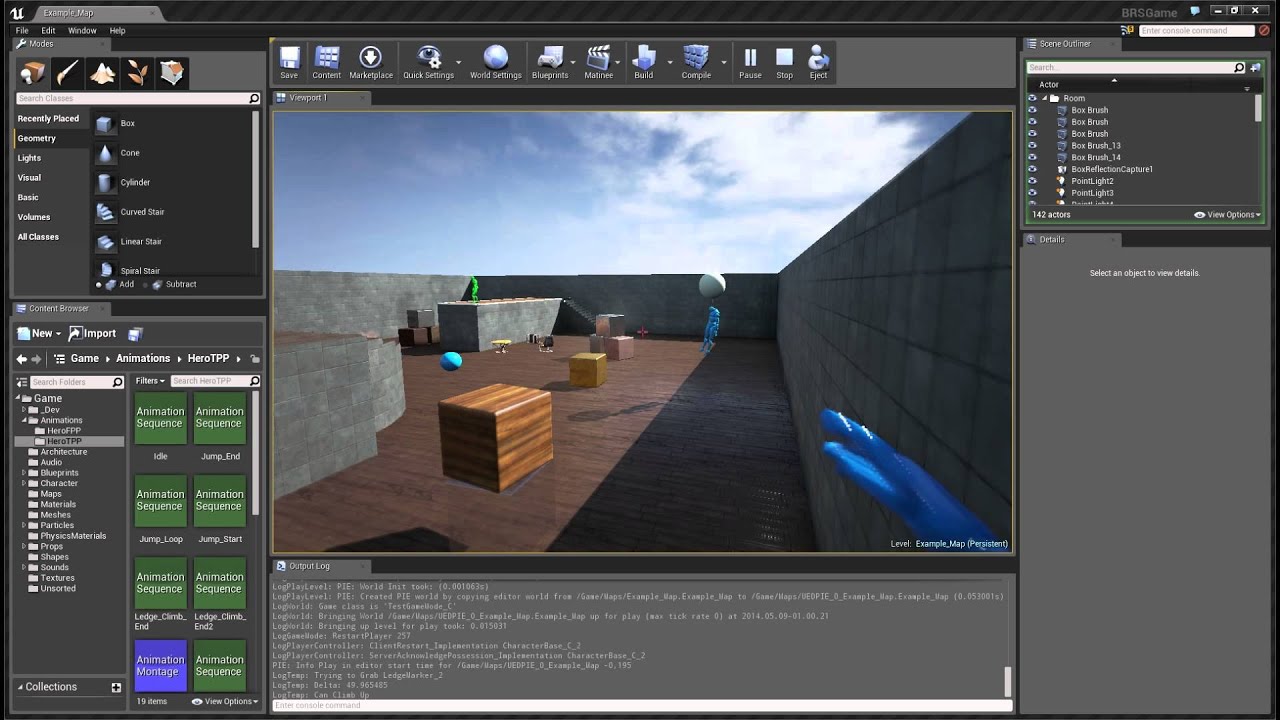Select the Paint mode brush icon

tap(67, 73)
